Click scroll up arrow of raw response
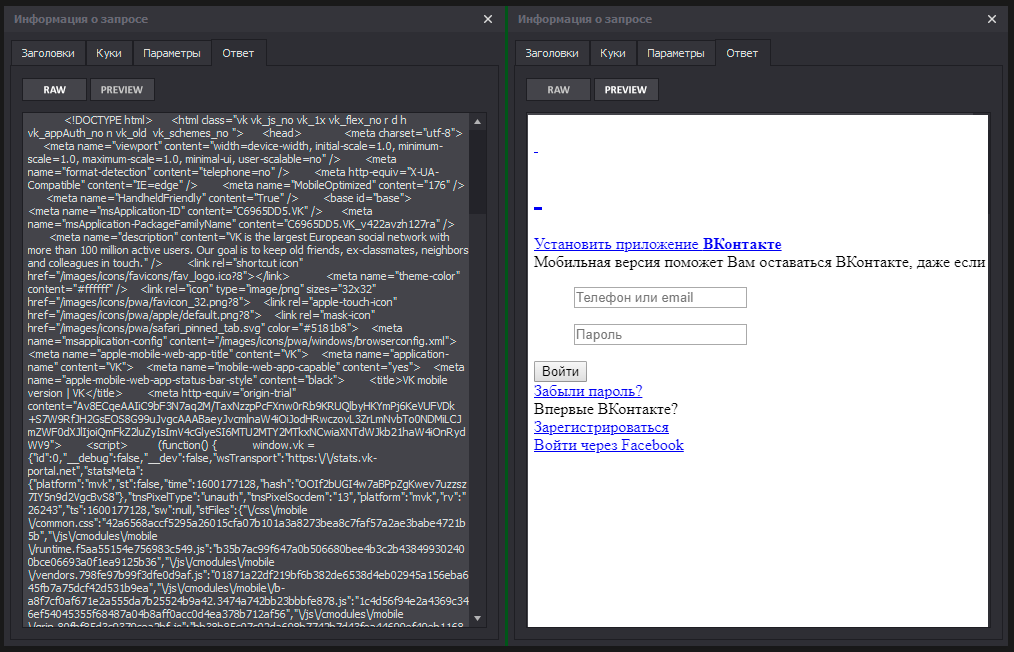Image resolution: width=1014 pixels, height=652 pixels. pyautogui.click(x=477, y=121)
